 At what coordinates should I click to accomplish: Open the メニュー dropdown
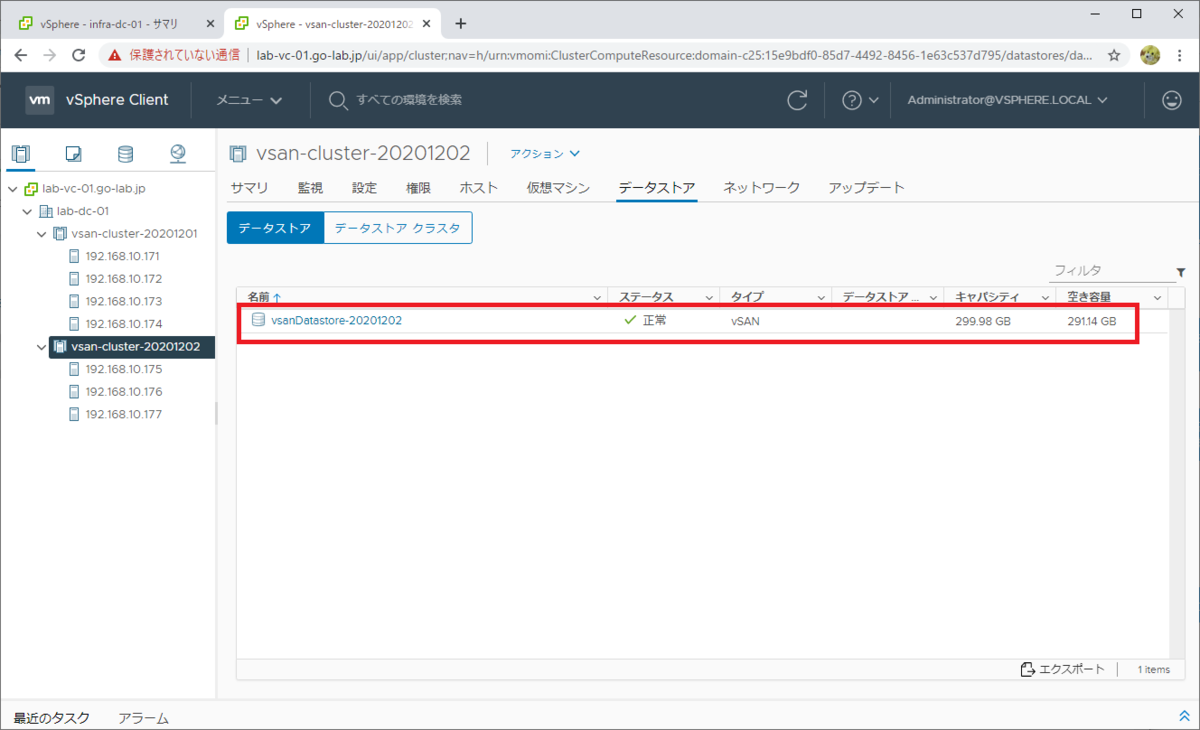[x=249, y=100]
